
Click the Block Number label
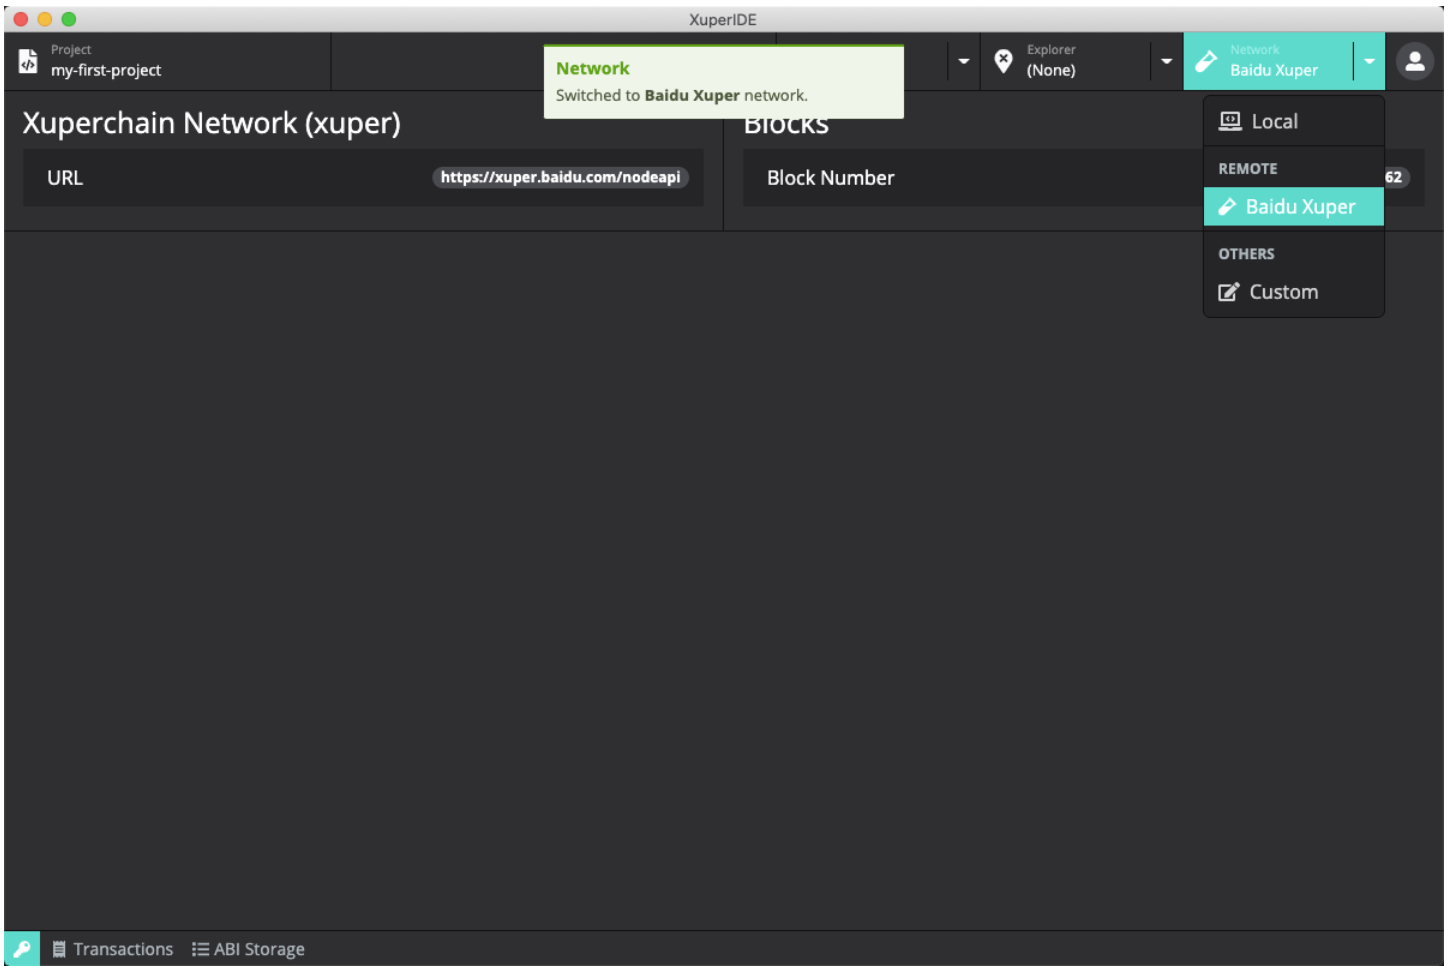point(830,178)
